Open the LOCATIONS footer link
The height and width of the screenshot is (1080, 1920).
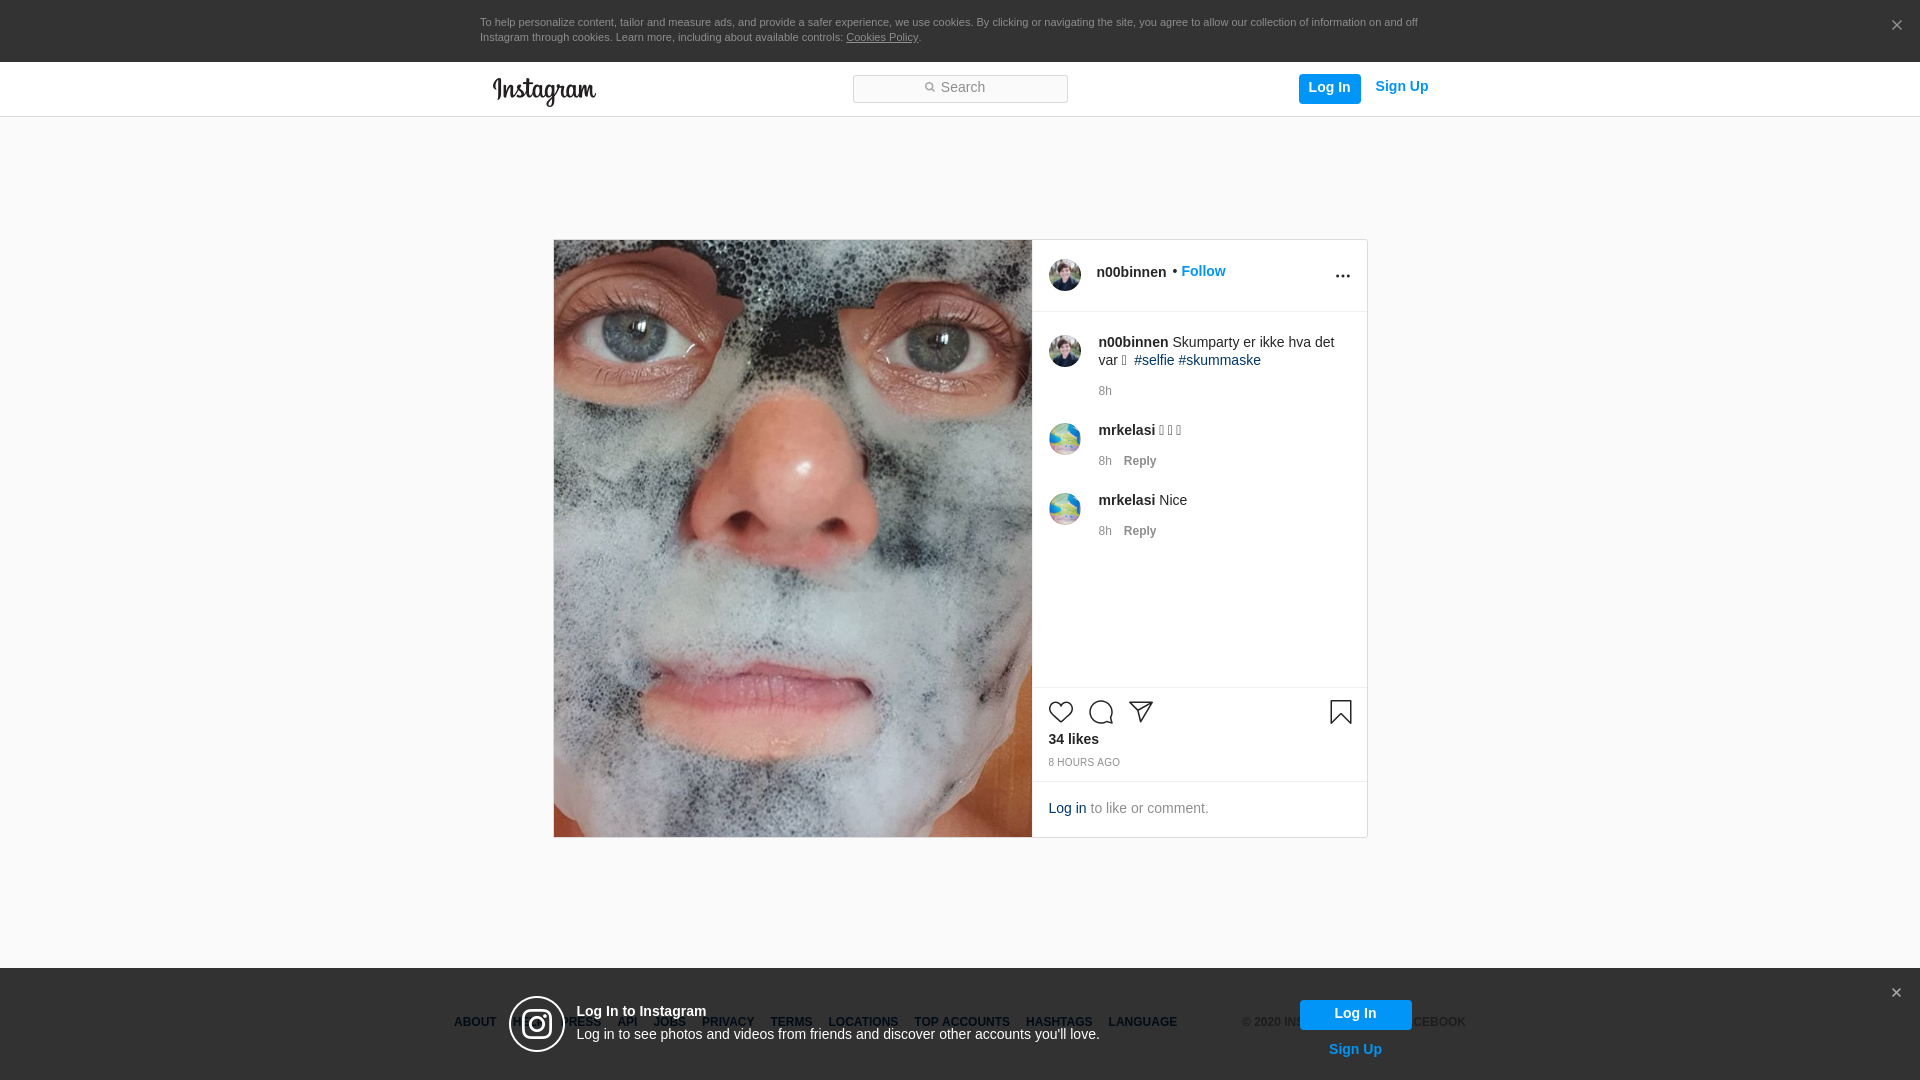[x=863, y=1022]
